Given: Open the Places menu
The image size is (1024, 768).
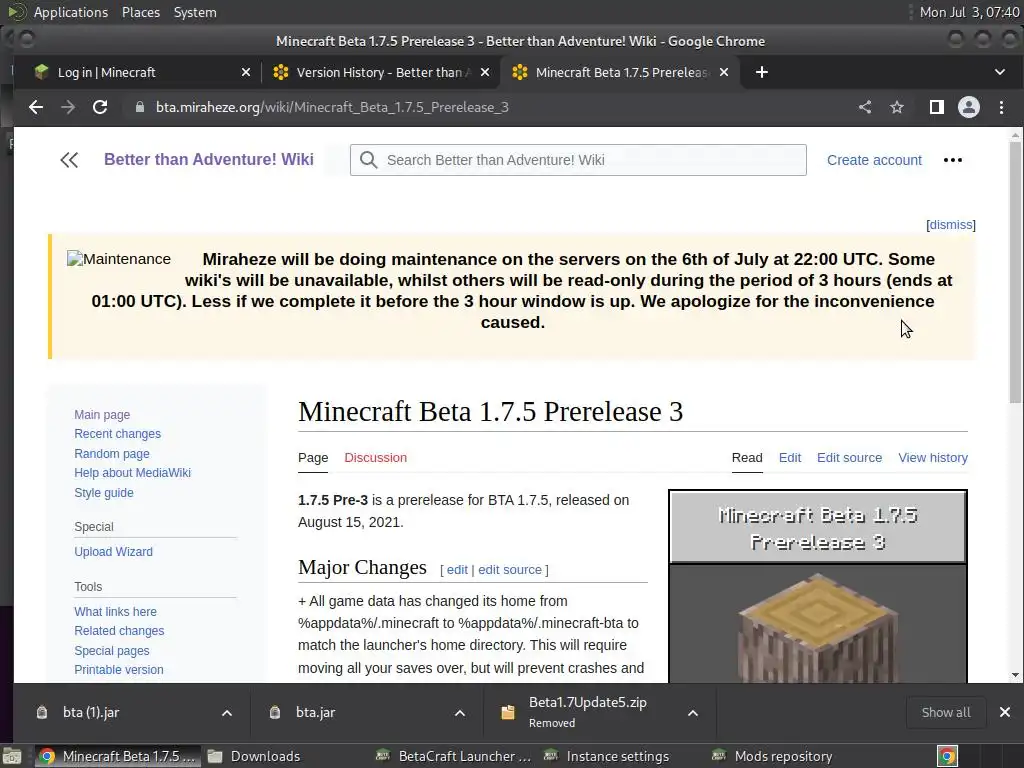Looking at the screenshot, I should tap(140, 12).
